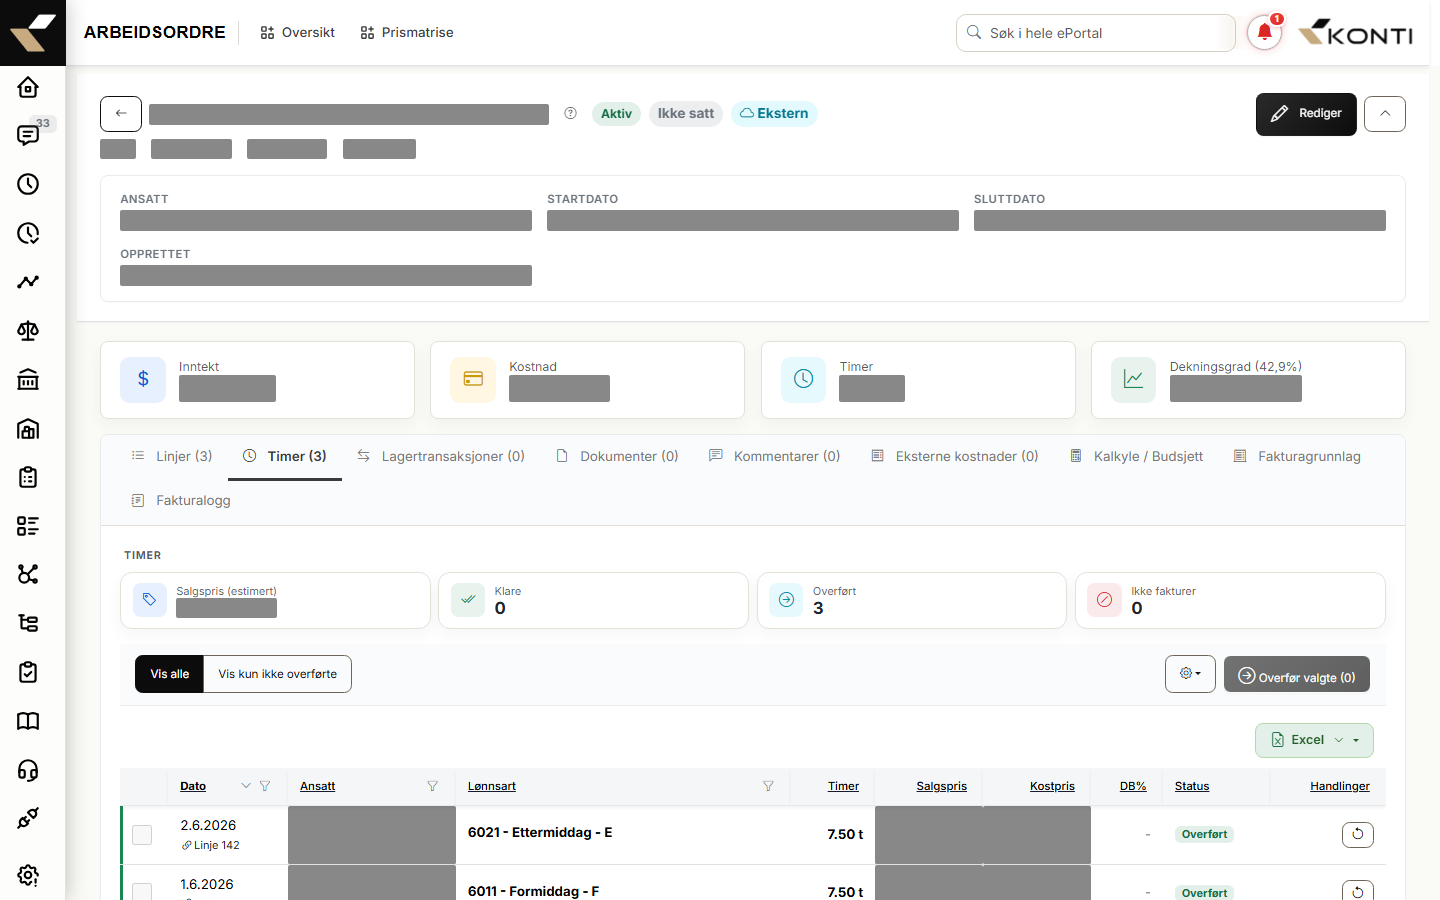Viewport: 1440px width, 900px height.
Task: Click the Lønnsart column filter icon
Action: (x=768, y=786)
